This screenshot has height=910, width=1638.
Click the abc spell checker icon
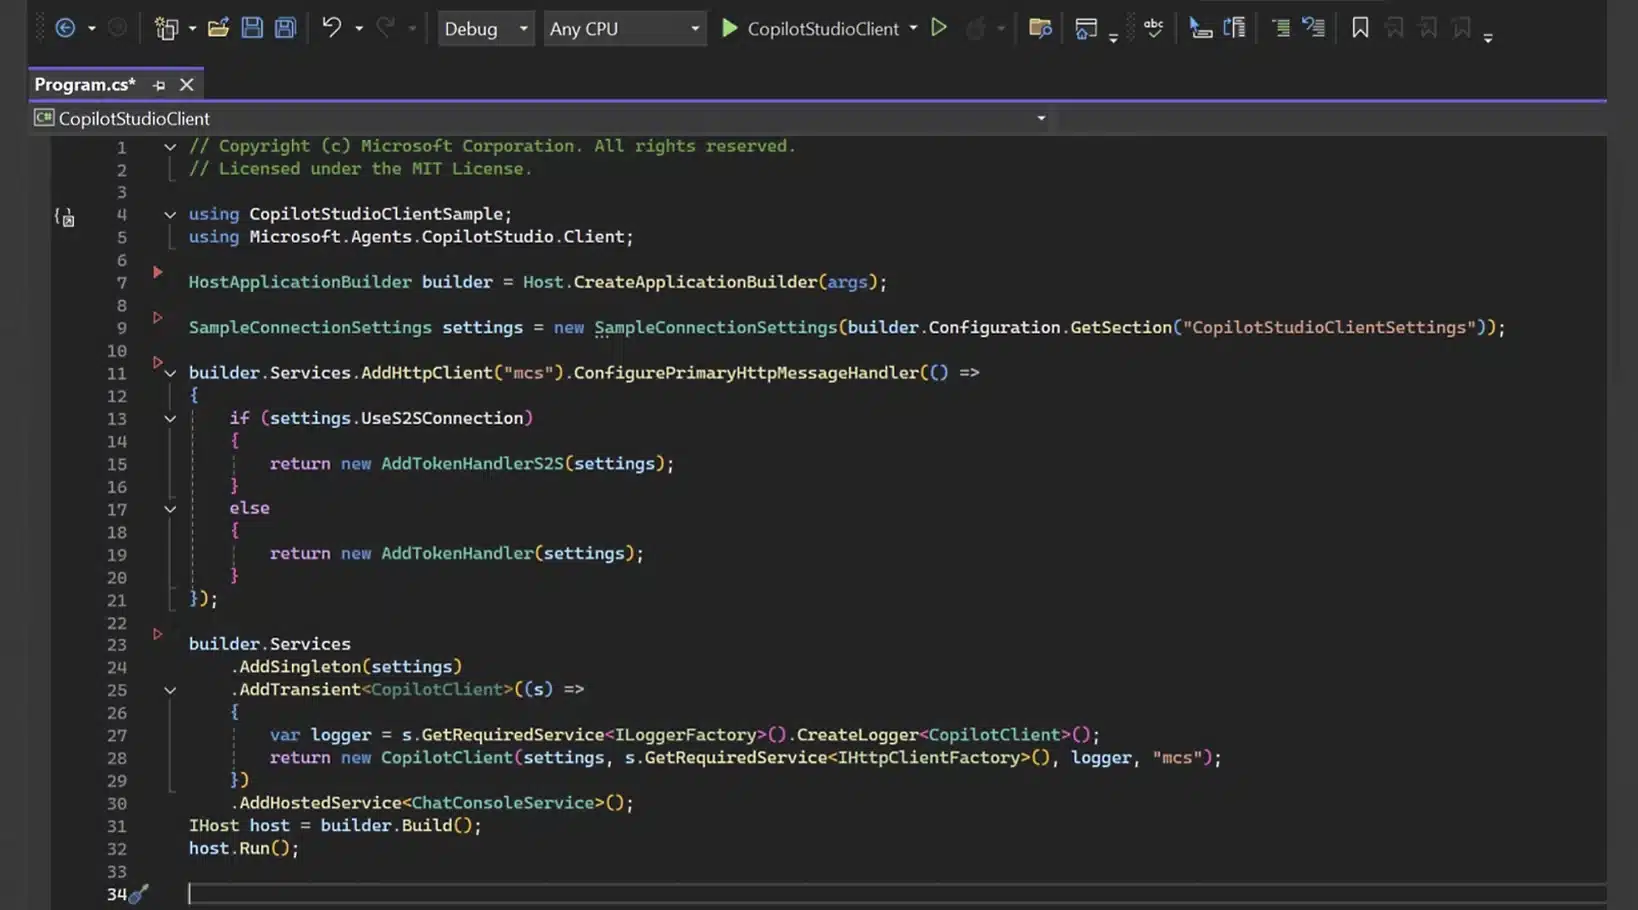pos(1153,28)
